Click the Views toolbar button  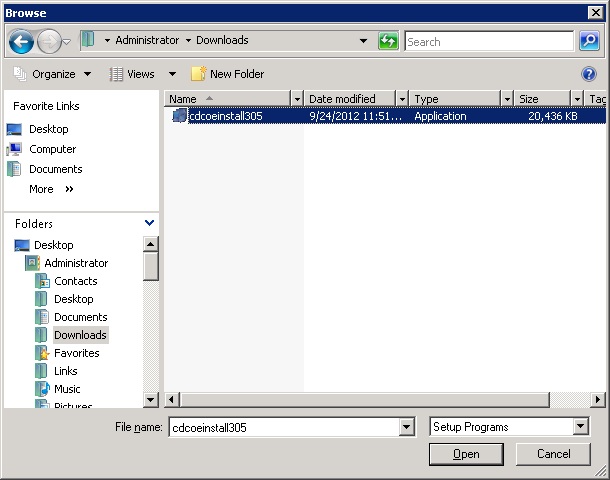click(132, 74)
